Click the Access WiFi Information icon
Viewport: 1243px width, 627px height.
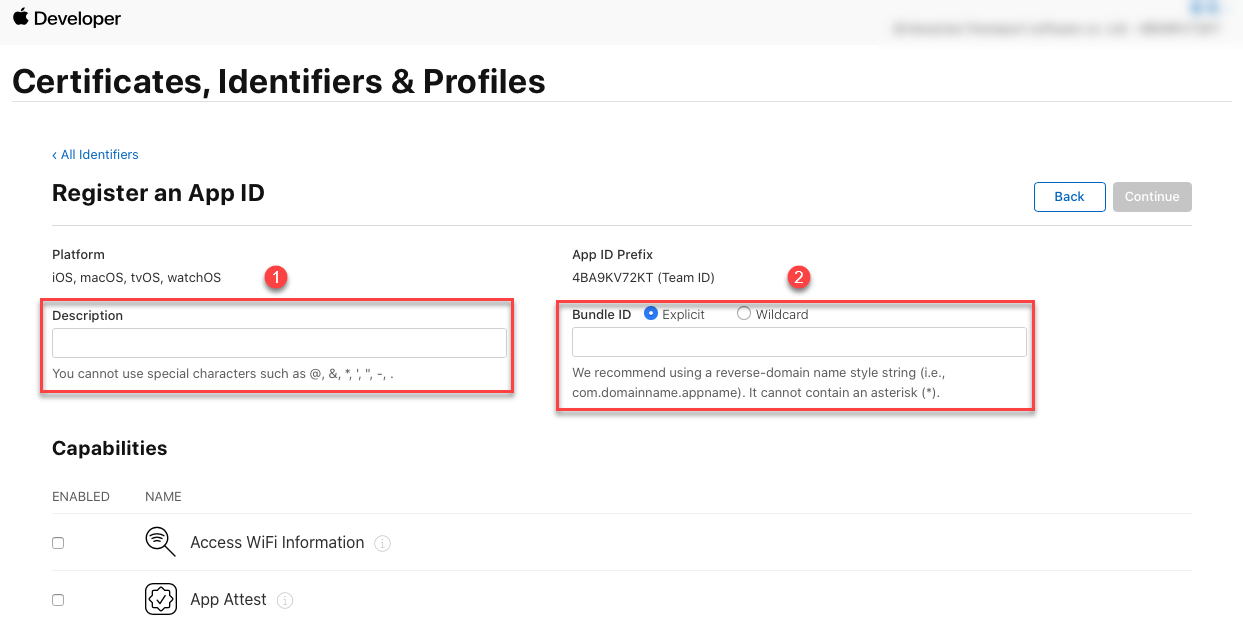160,542
